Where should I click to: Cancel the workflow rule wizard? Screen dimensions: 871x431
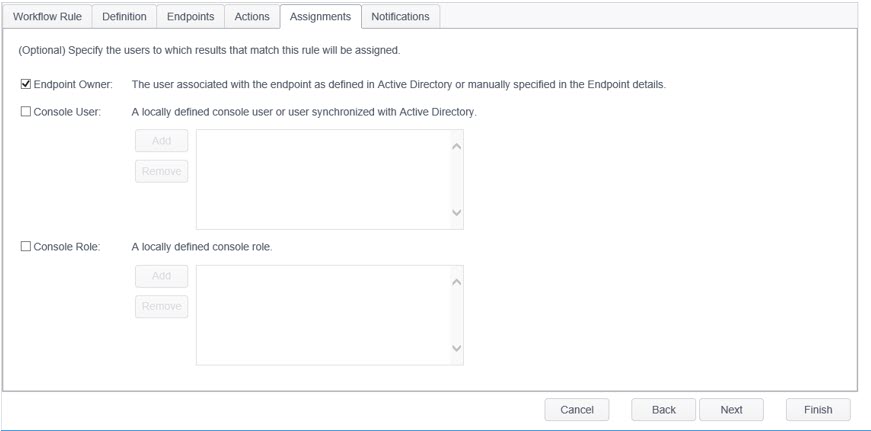pos(577,410)
